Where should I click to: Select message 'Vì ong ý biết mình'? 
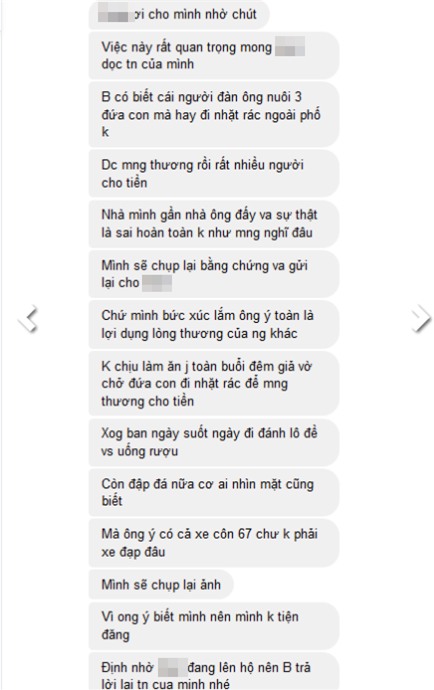tap(213, 626)
